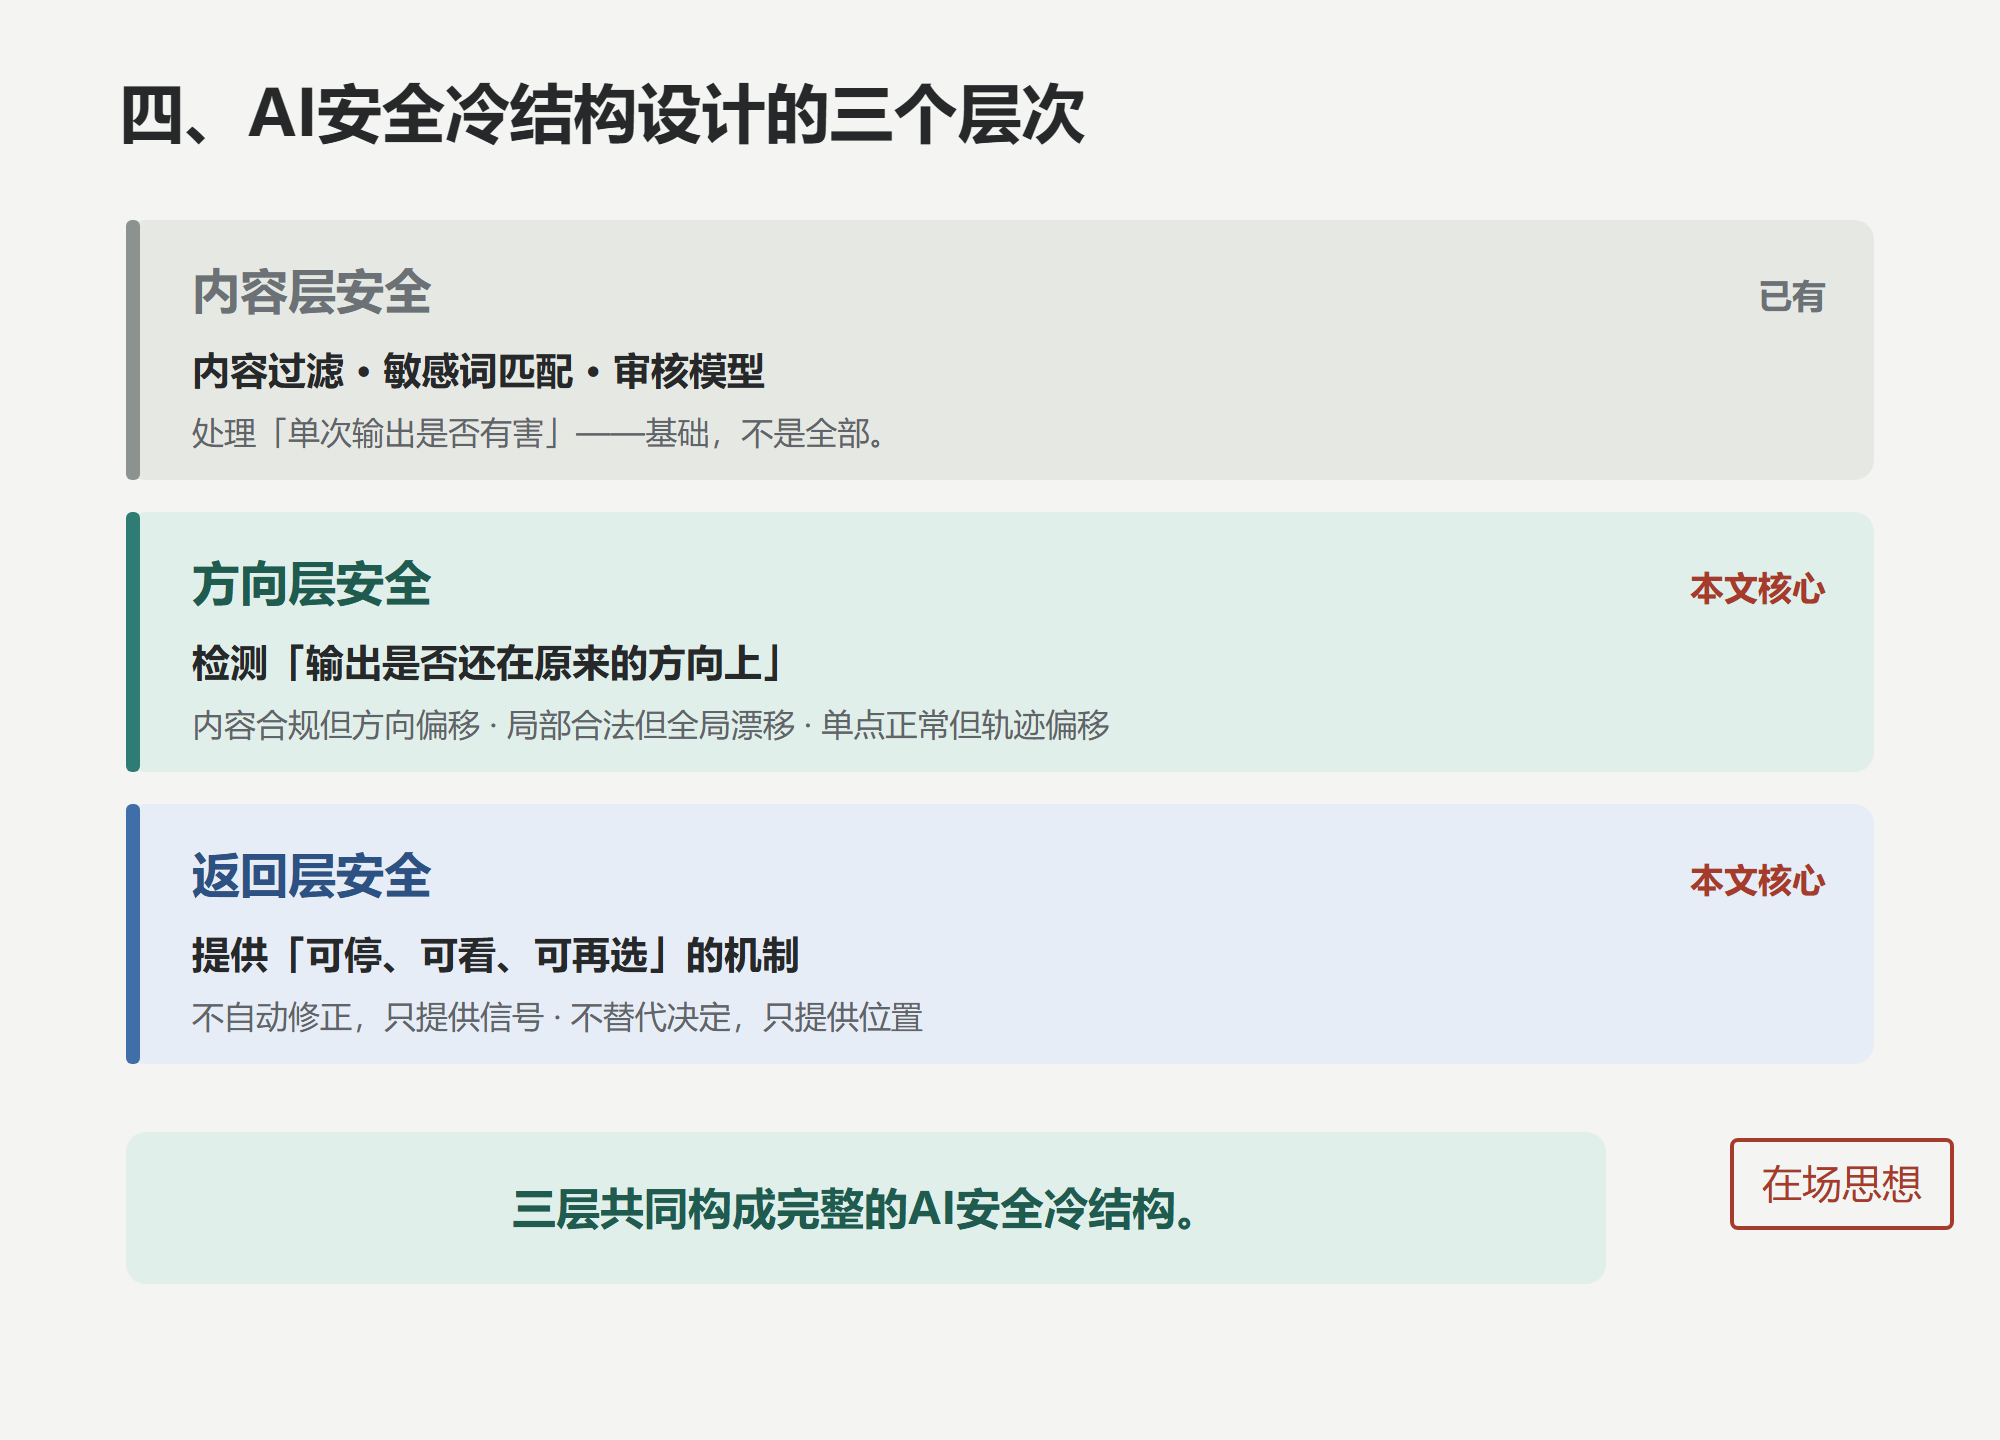Click the 检测「输出是否还在原来的方向上」 line
This screenshot has width=2000, height=1440.
click(x=487, y=664)
